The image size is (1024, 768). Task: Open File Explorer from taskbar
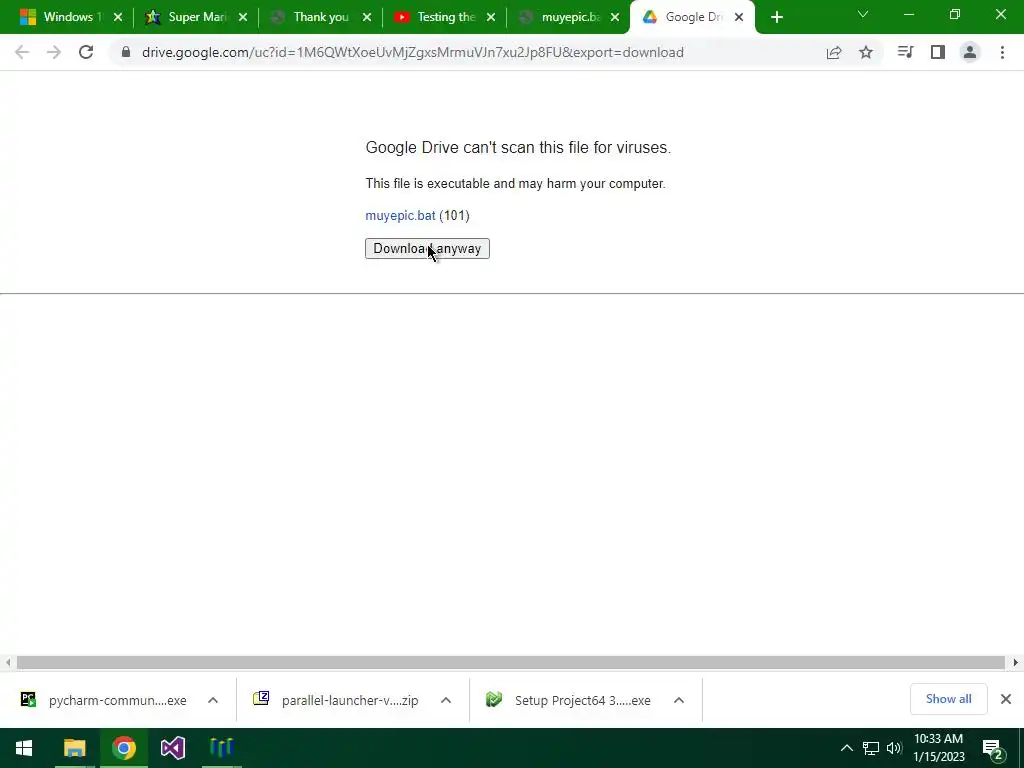pyautogui.click(x=74, y=748)
